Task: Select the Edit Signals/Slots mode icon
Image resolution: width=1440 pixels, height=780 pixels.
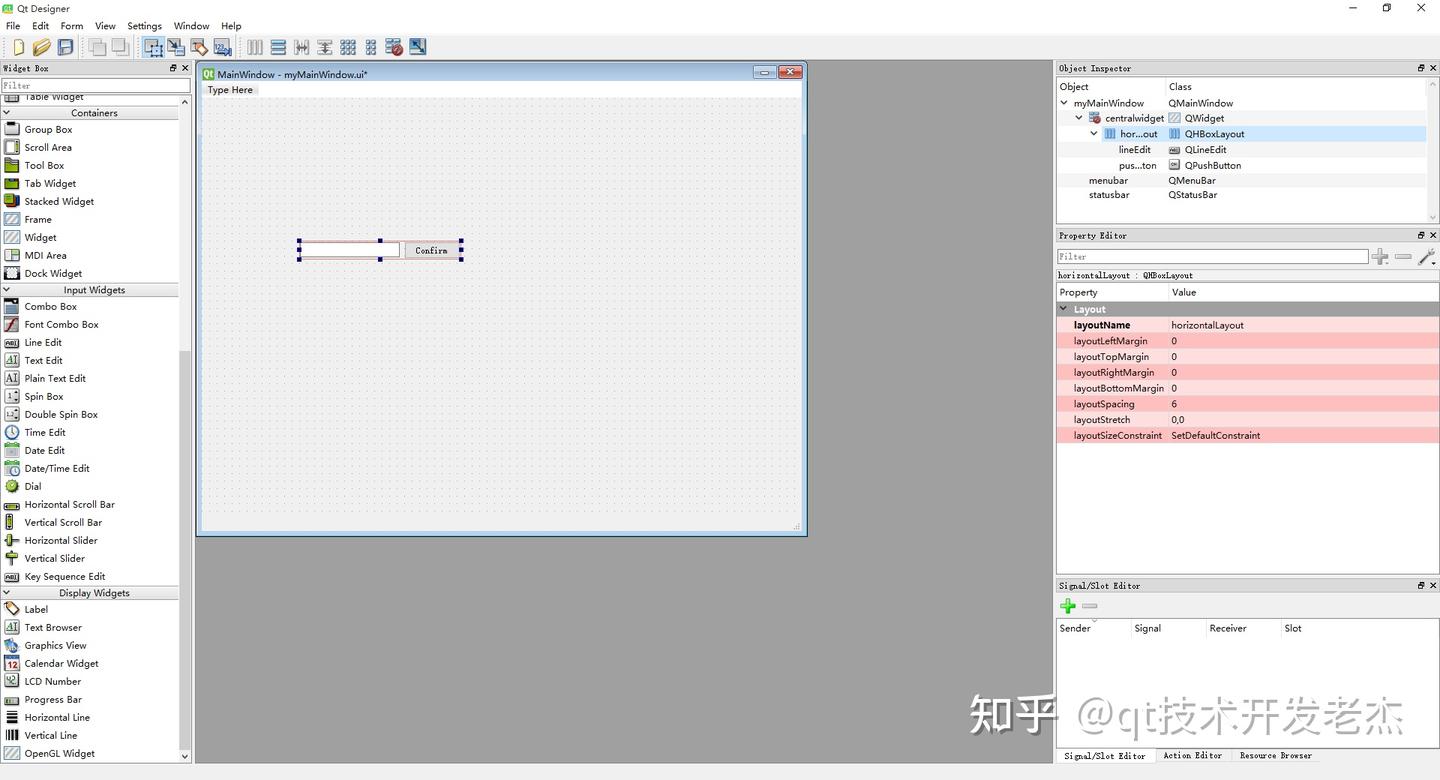Action: (175, 46)
